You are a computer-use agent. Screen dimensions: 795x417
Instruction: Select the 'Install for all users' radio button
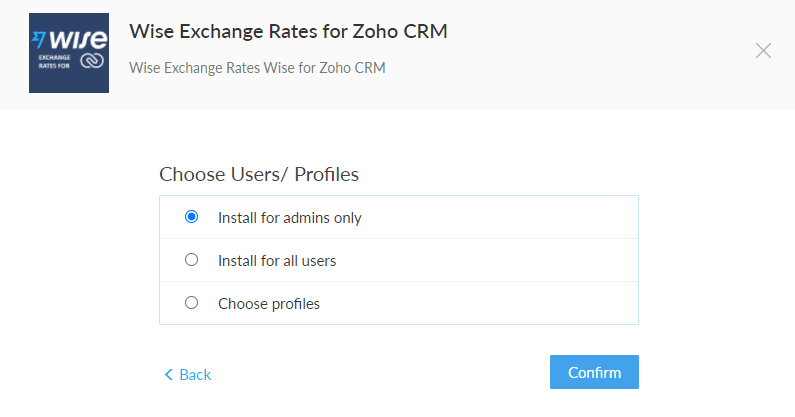coord(191,260)
